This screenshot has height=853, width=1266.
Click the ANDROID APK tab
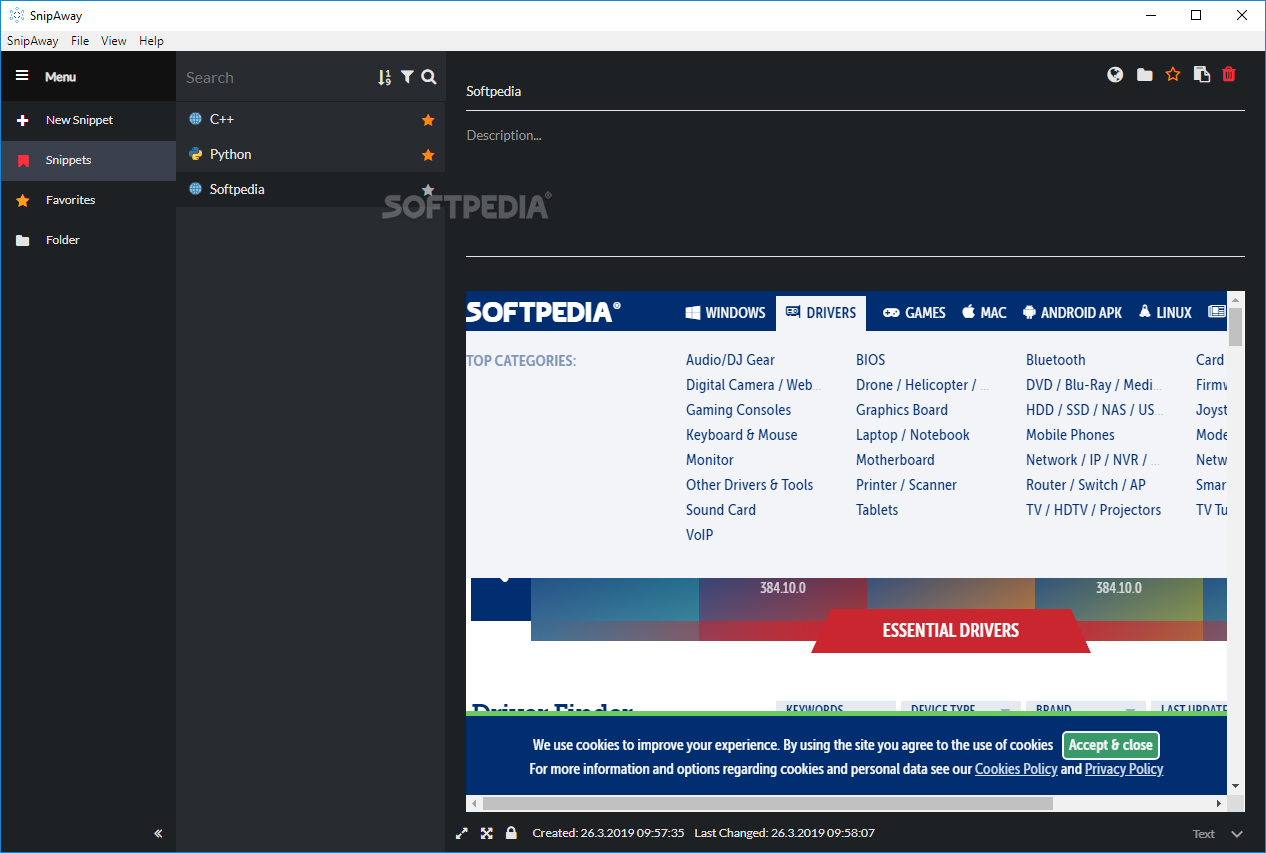[x=1072, y=312]
